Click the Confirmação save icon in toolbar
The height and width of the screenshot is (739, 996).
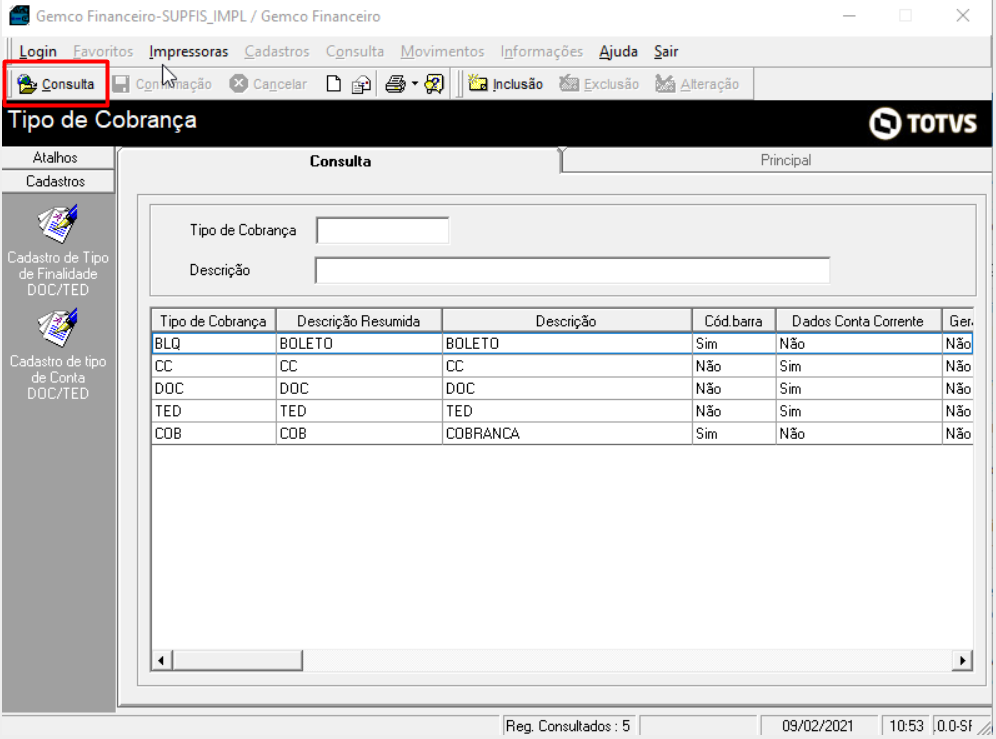(x=121, y=84)
